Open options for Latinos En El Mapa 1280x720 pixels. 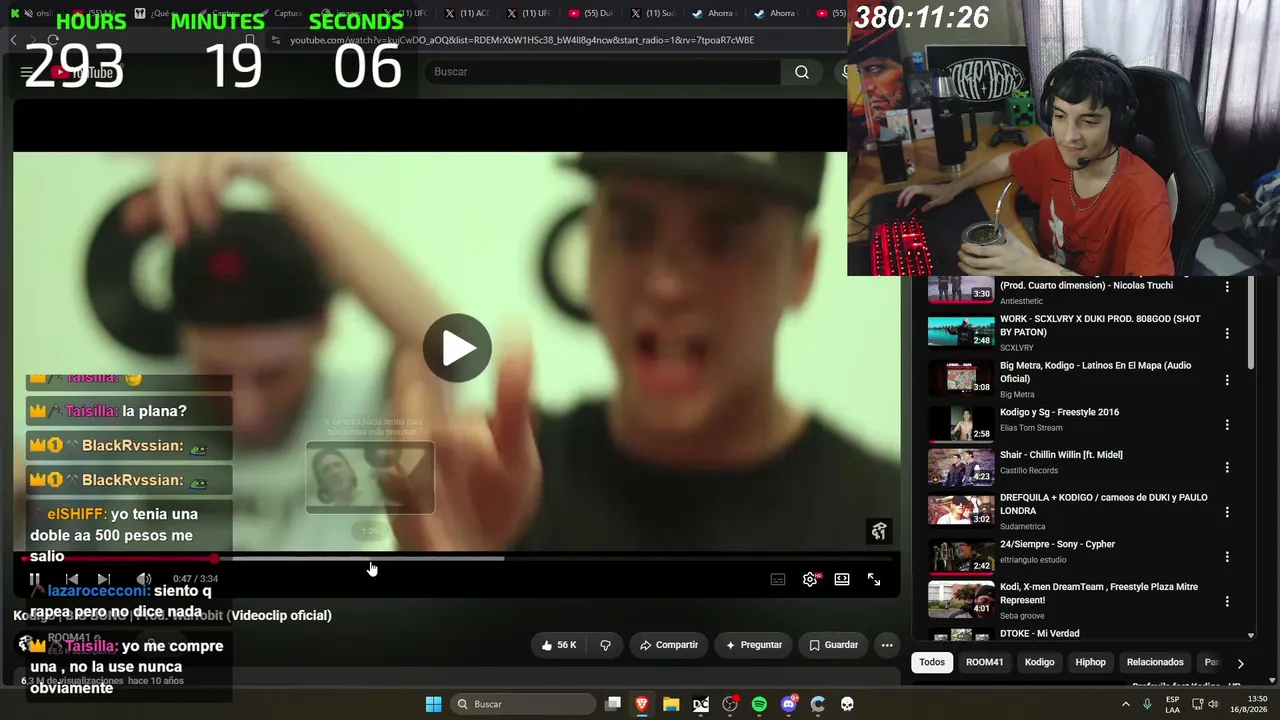pos(1227,380)
